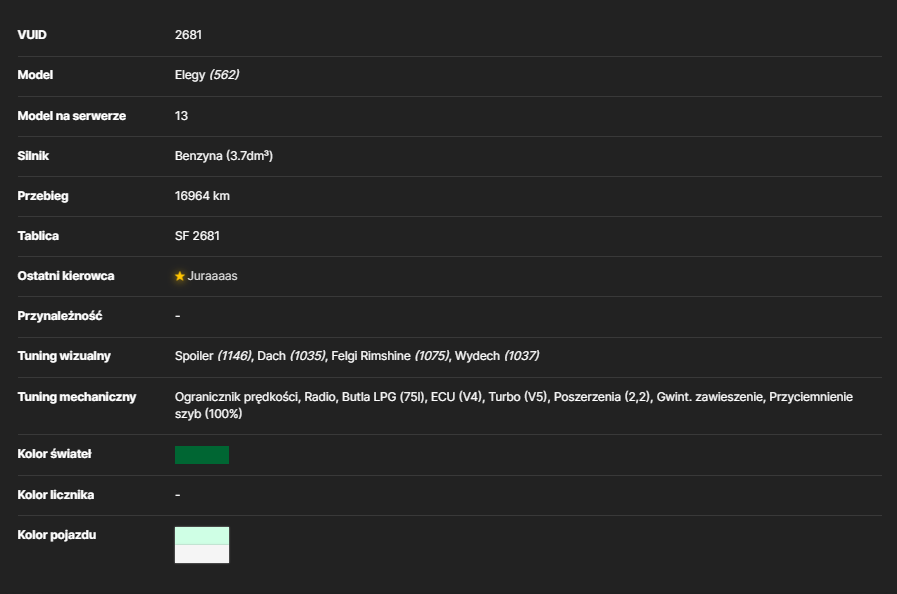The image size is (897, 594).
Task: Click the Radio mechanical tuning entry
Action: [320, 397]
